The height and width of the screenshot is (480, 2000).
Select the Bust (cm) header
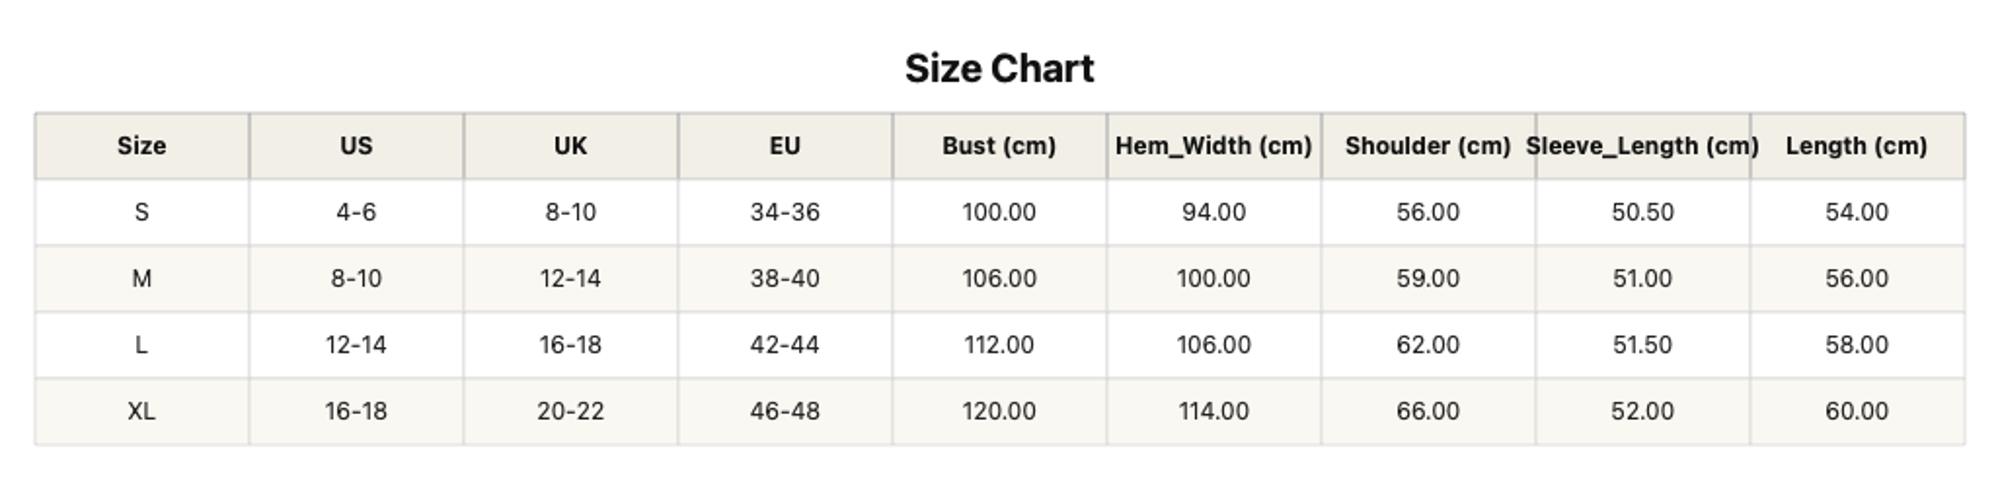[x=999, y=146]
